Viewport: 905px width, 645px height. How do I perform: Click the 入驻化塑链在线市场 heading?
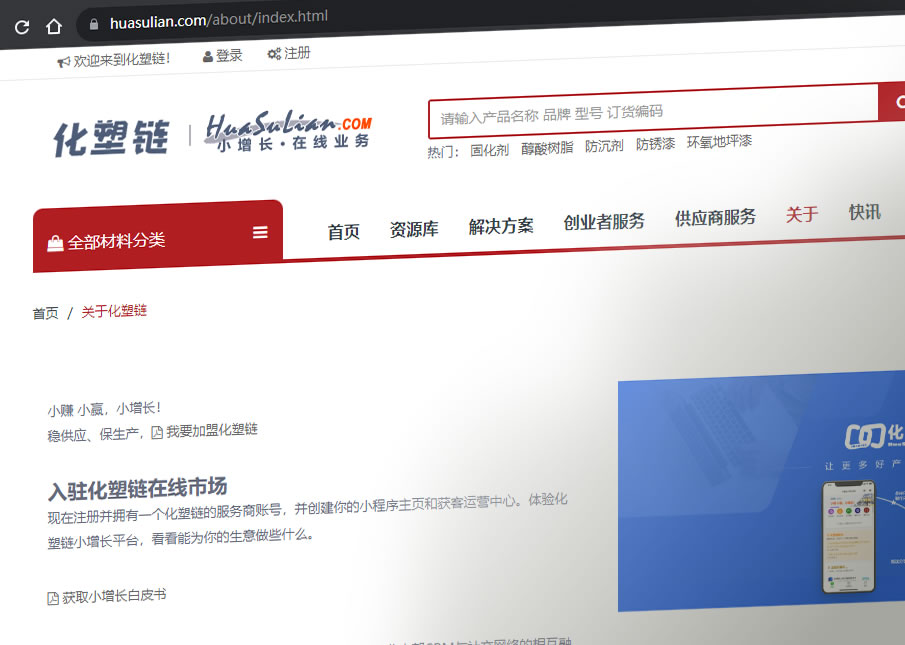137,490
